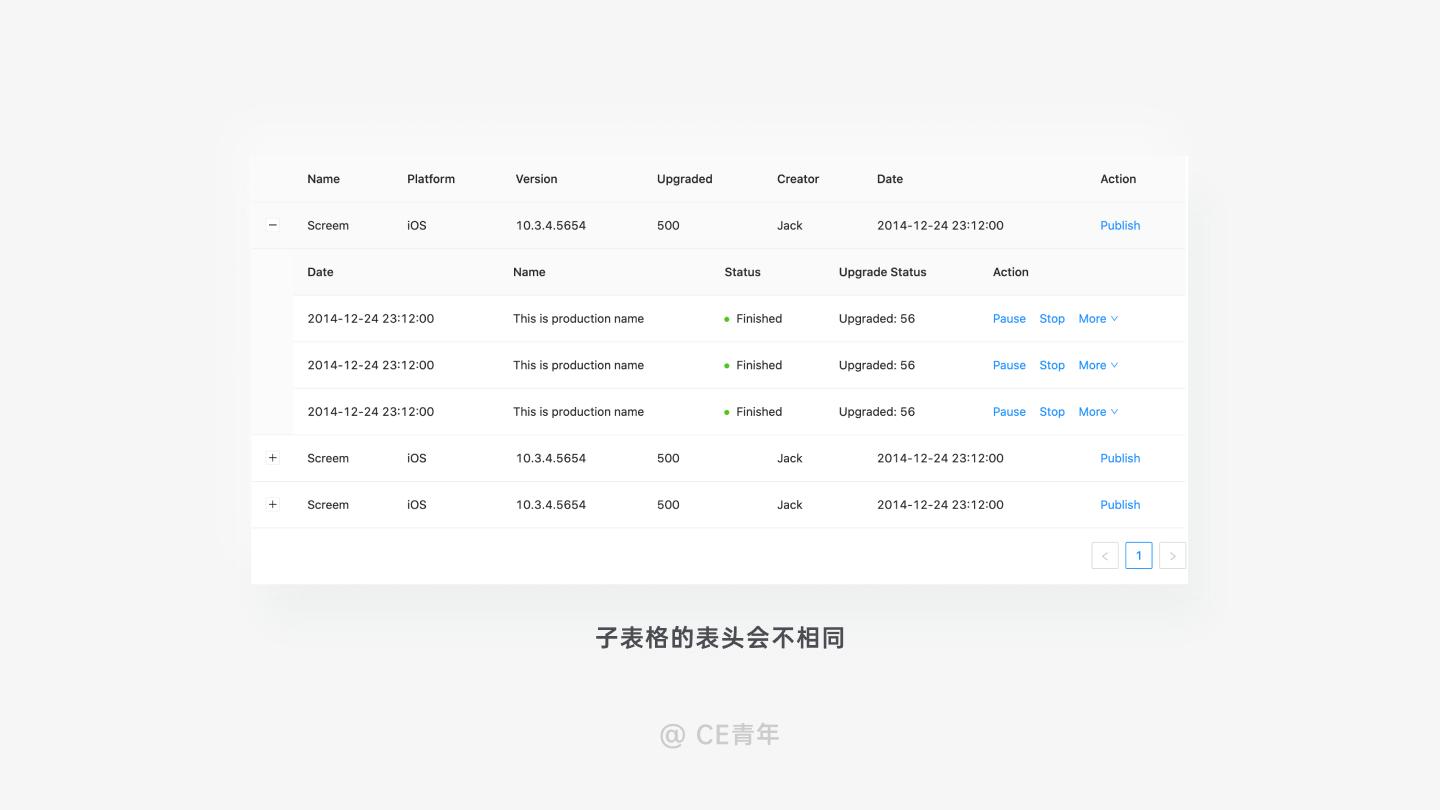Pause the third production sub-row

click(1008, 411)
